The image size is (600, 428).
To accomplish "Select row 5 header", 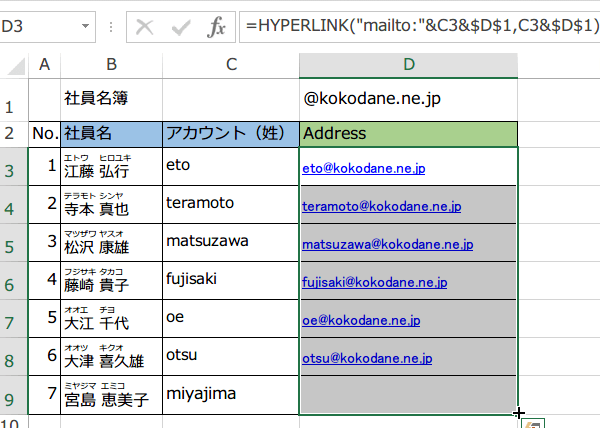I will 14,242.
